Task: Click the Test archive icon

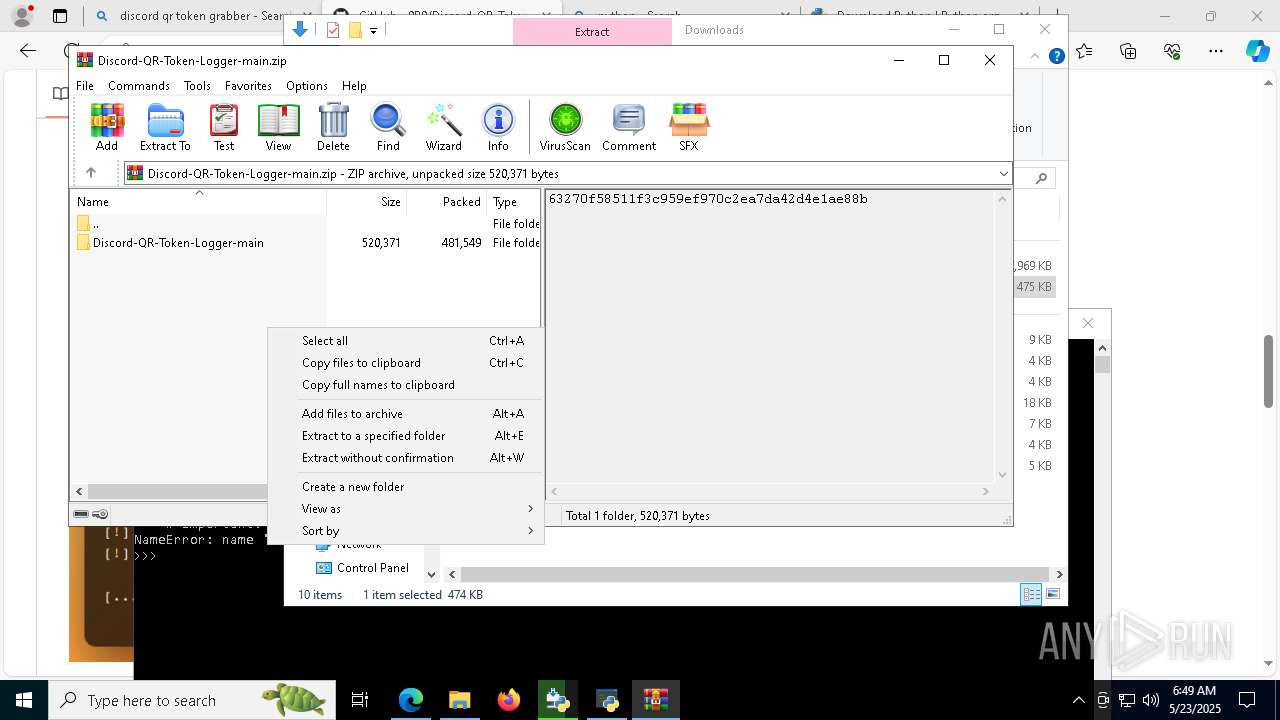Action: [224, 127]
